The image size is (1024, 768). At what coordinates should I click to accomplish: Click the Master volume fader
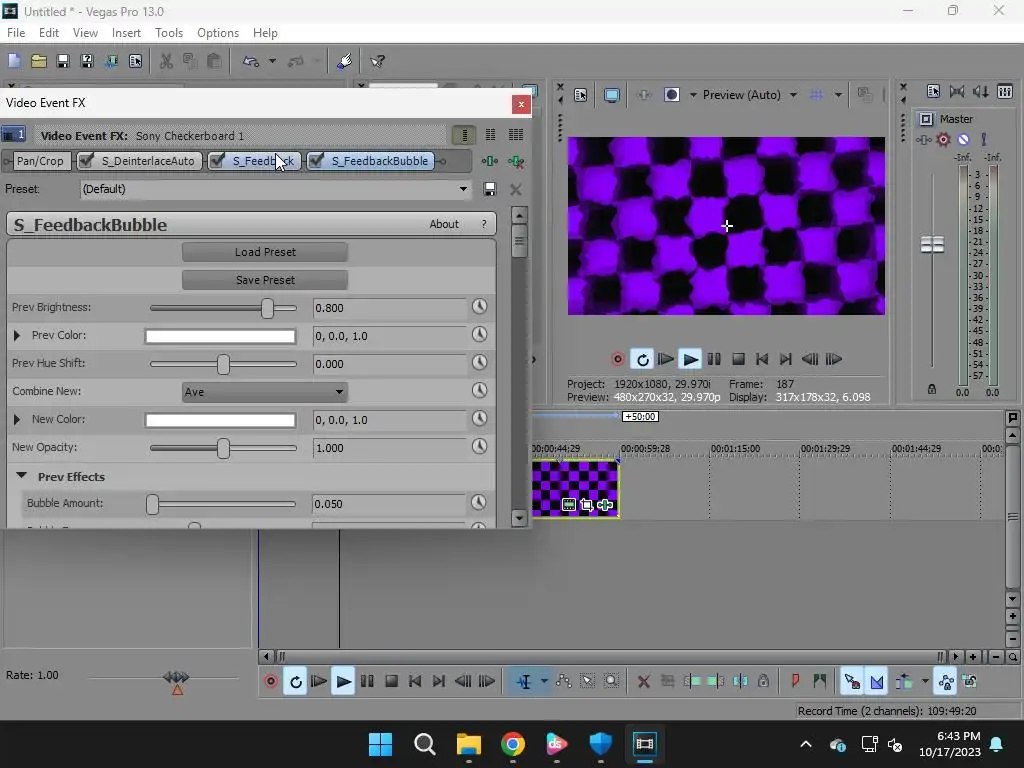pyautogui.click(x=932, y=245)
